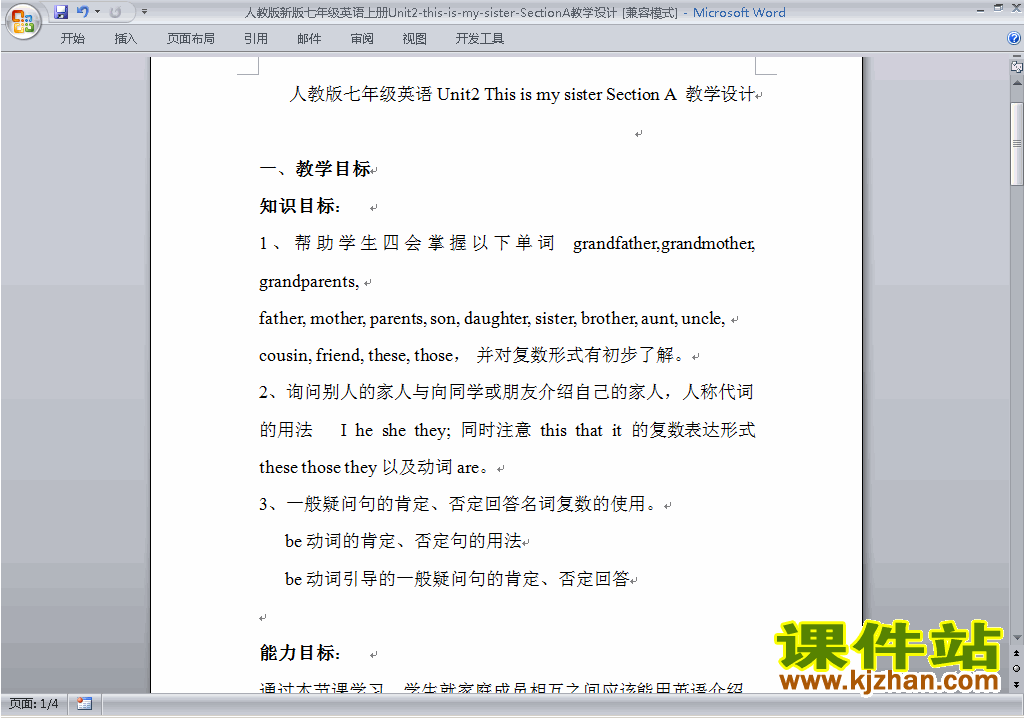The width and height of the screenshot is (1024, 718).
Task: Click the greyed Redo icon
Action: (x=116, y=12)
